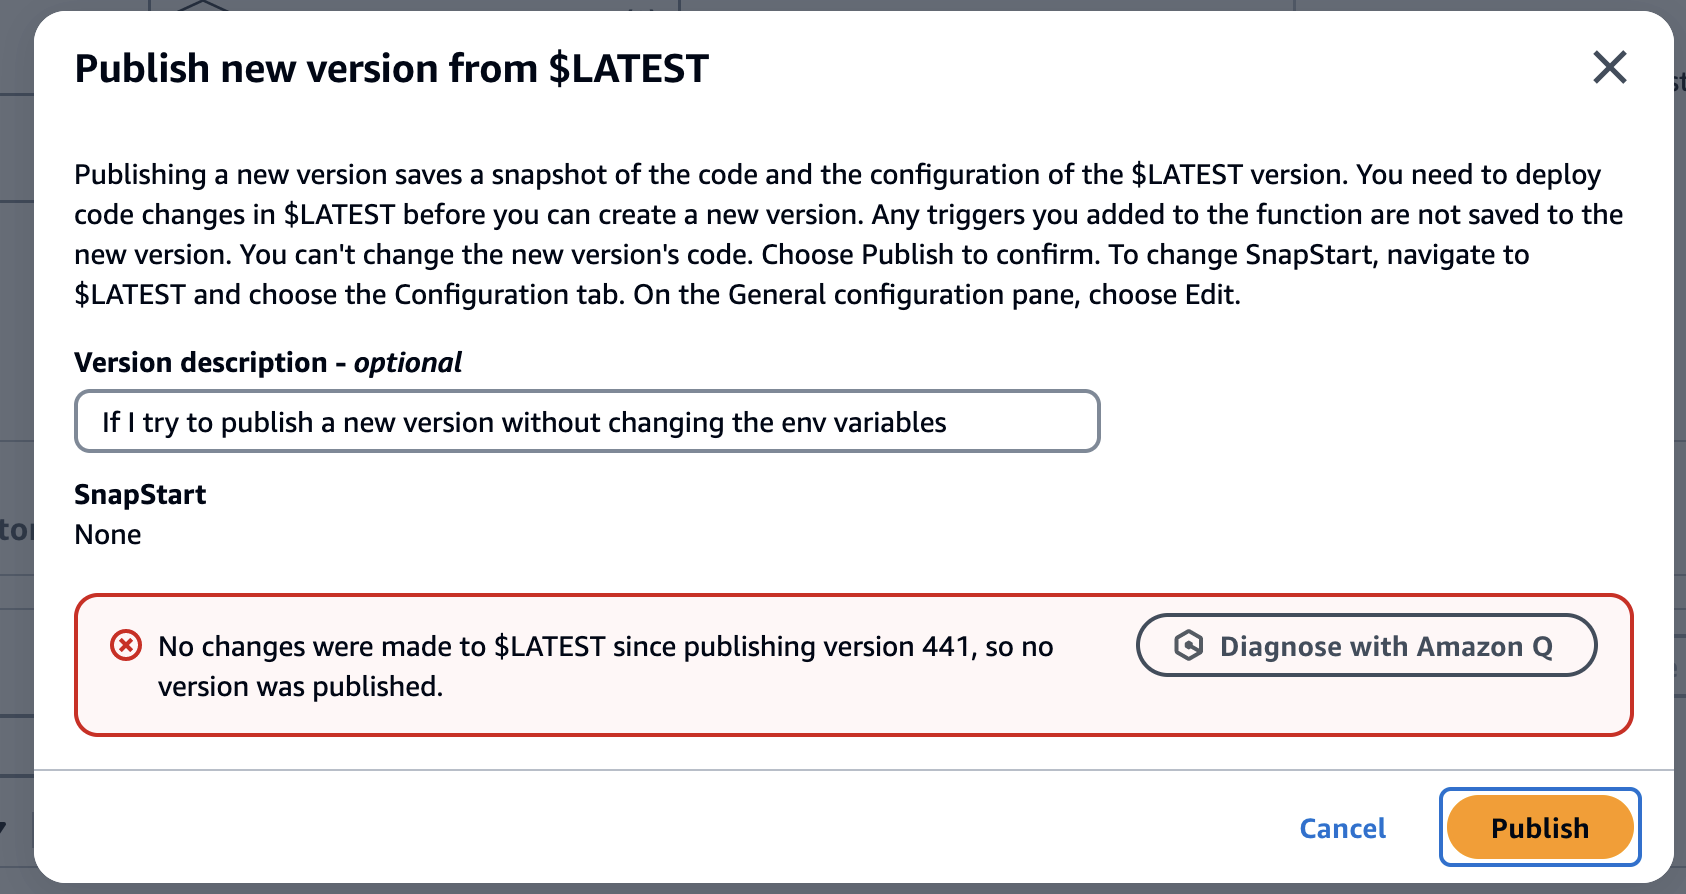This screenshot has width=1686, height=894.
Task: Click the SnapStart label
Action: click(x=140, y=494)
